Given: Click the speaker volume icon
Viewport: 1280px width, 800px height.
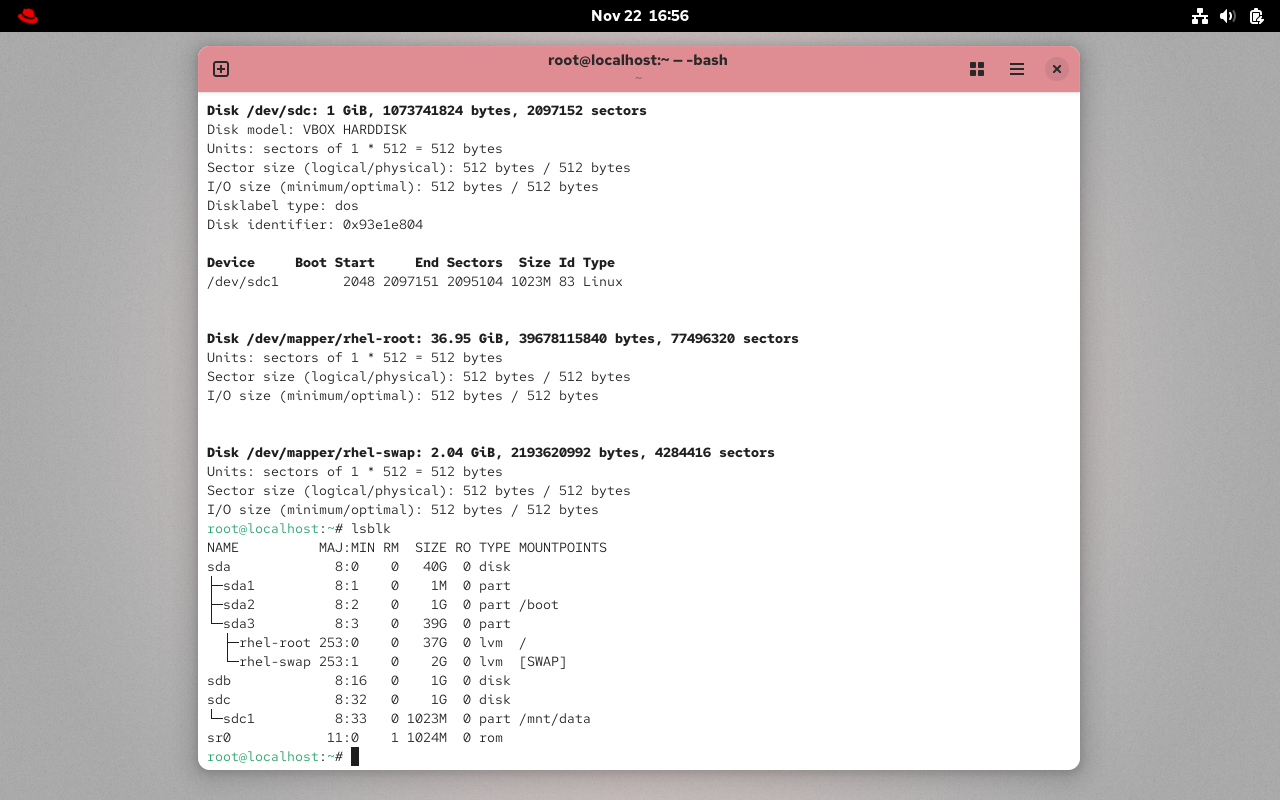Looking at the screenshot, I should coord(1227,16).
